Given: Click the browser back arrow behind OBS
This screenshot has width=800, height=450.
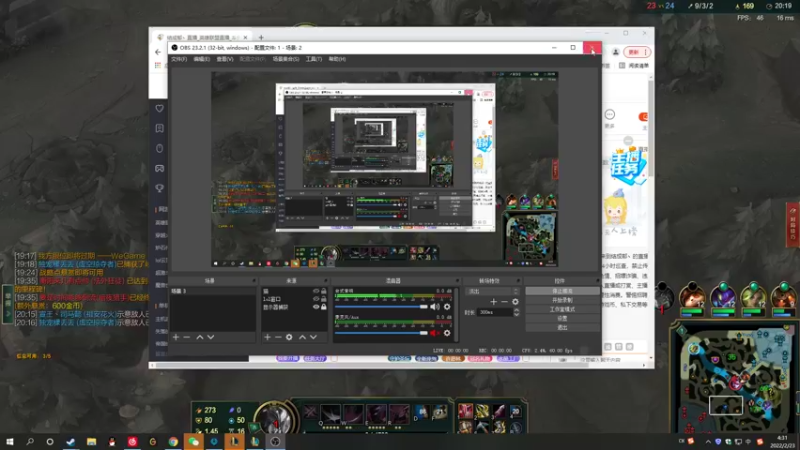Looking at the screenshot, I should coord(158,52).
